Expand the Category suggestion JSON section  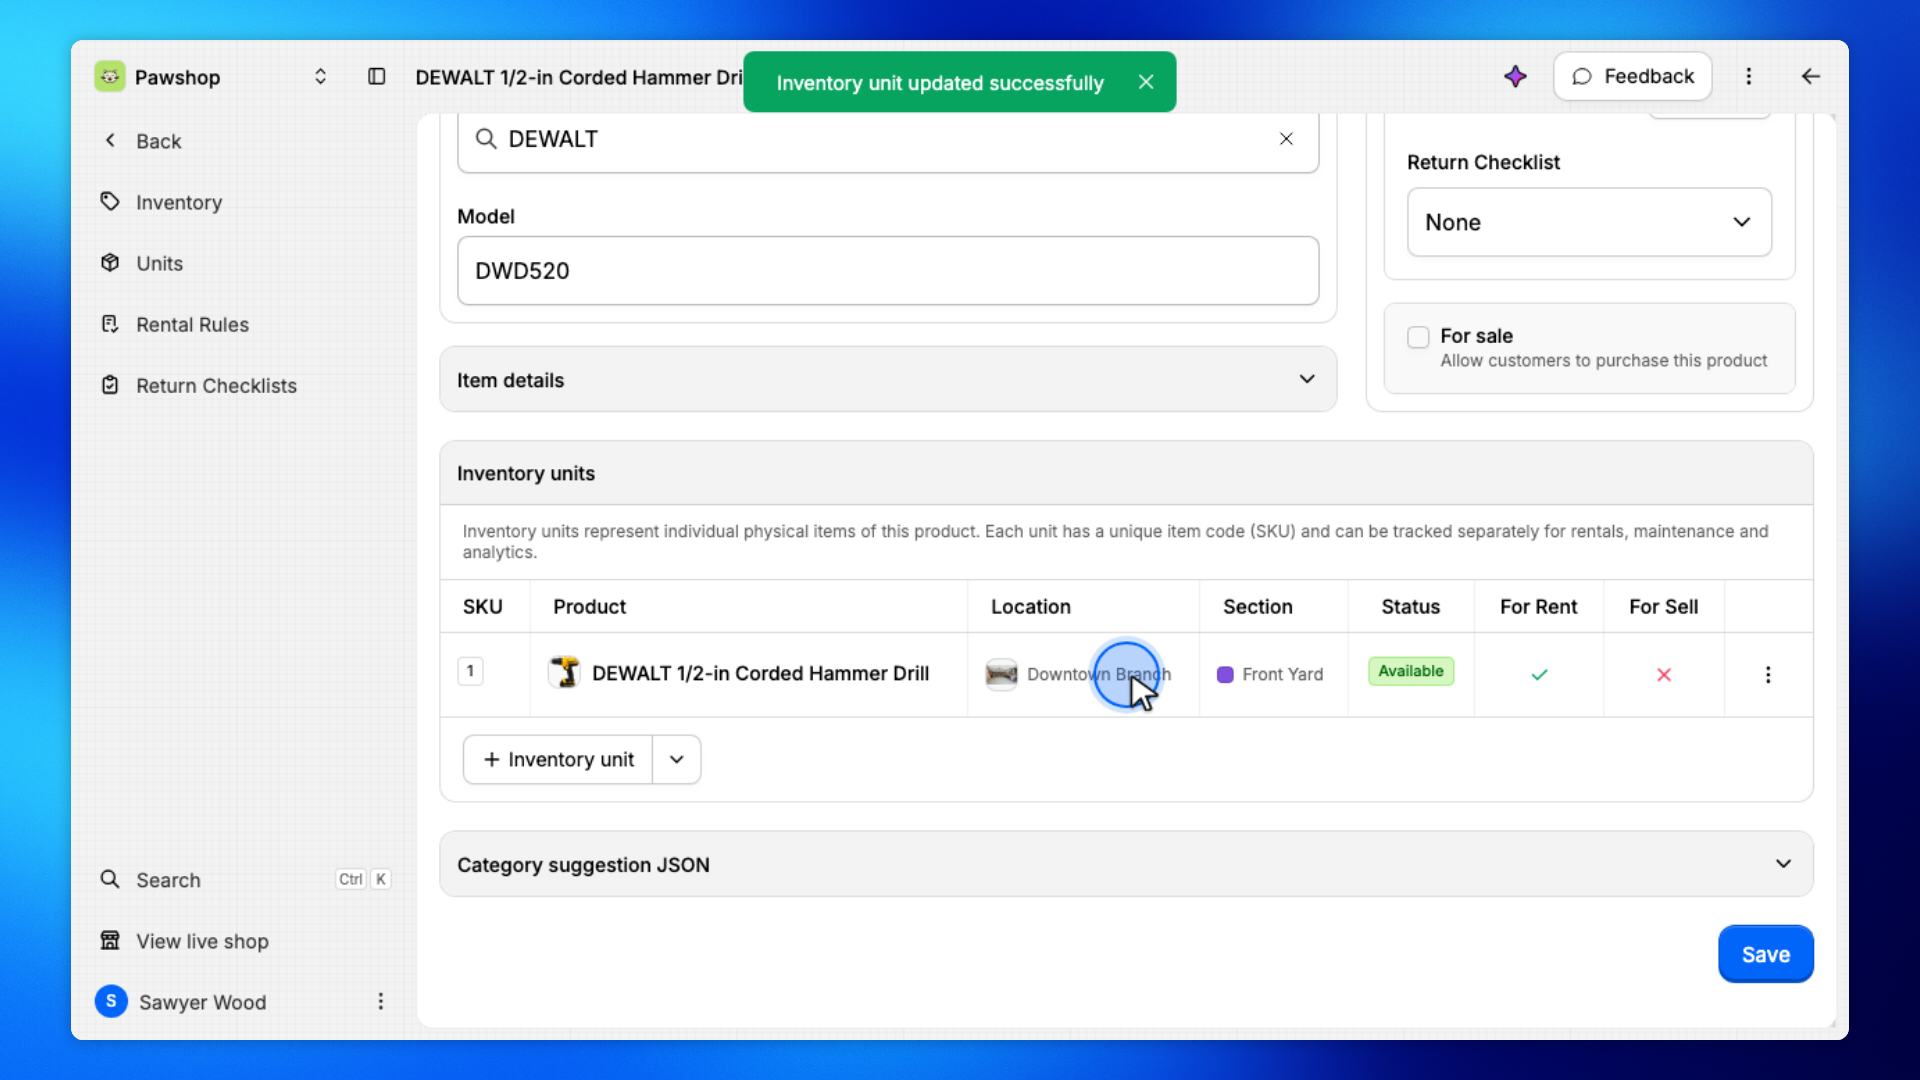1126,864
